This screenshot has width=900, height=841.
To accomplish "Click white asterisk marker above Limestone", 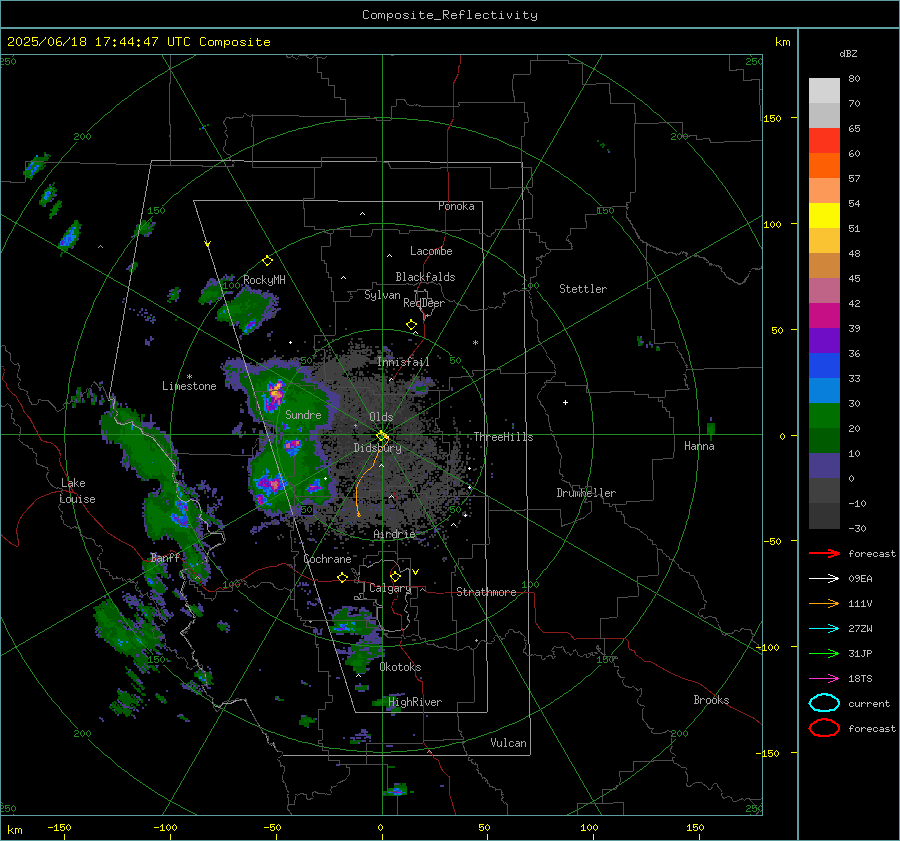I will pos(189,377).
